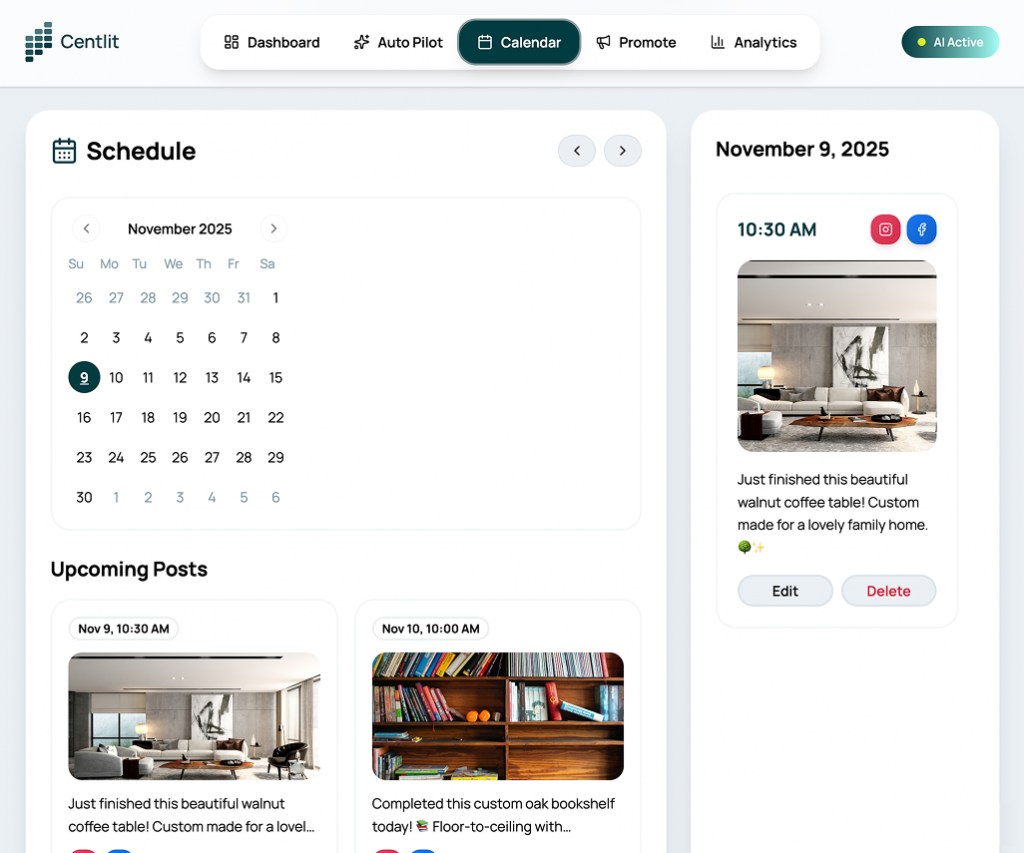
Task: Edit the 10:30 AM scheduled post
Action: click(x=785, y=591)
